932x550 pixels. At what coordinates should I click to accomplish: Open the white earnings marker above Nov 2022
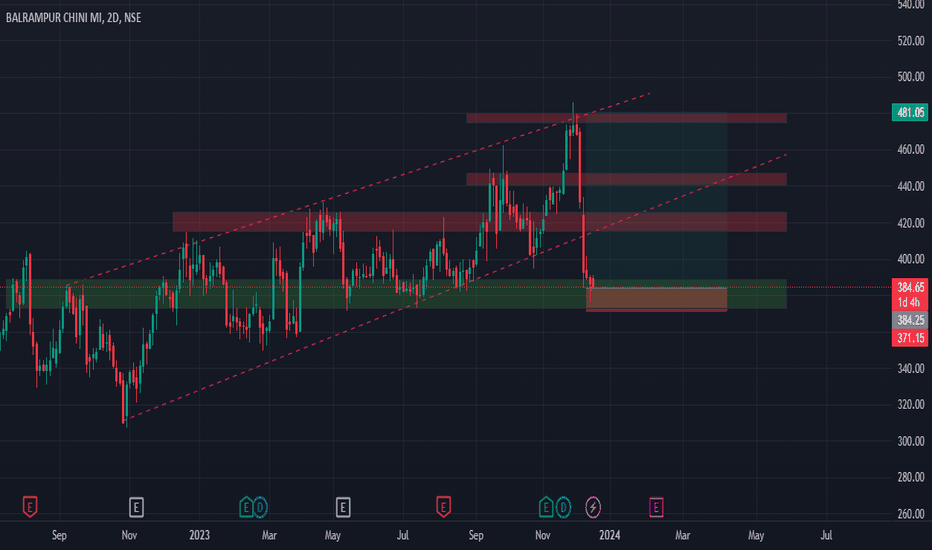(x=136, y=507)
